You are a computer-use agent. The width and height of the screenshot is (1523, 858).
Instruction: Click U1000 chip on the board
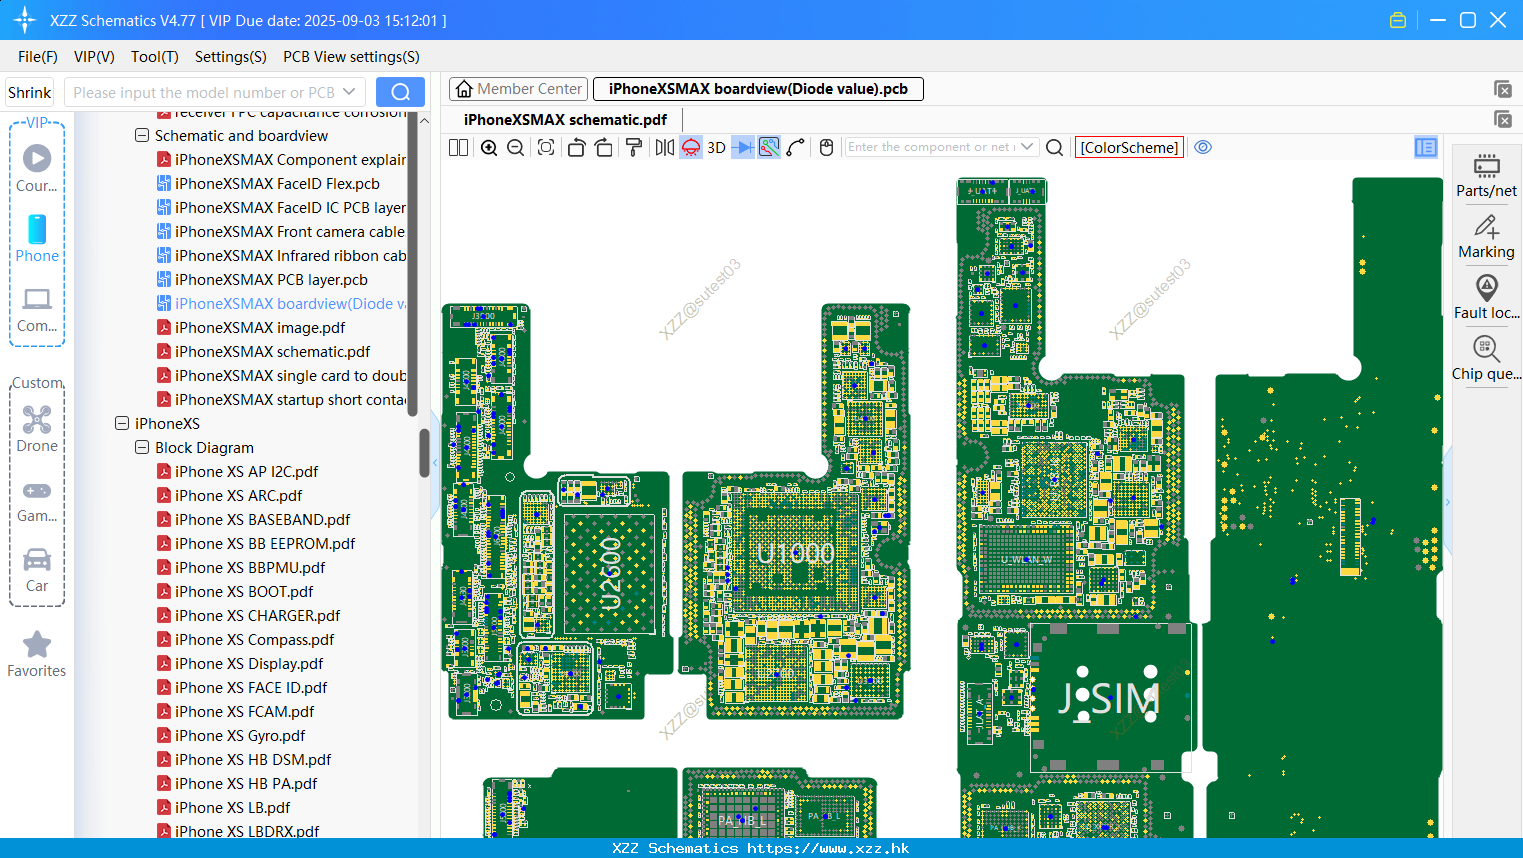point(796,553)
